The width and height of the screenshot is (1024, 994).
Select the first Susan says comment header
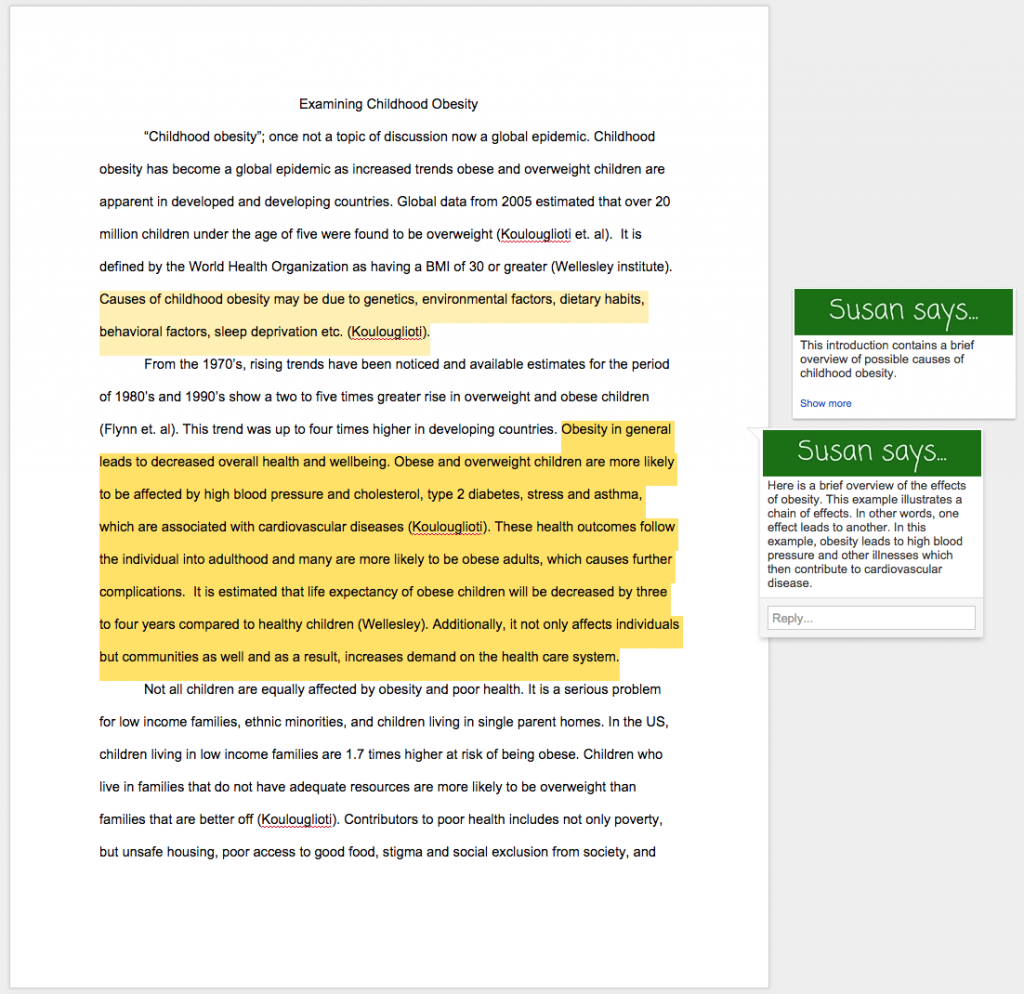(x=903, y=311)
